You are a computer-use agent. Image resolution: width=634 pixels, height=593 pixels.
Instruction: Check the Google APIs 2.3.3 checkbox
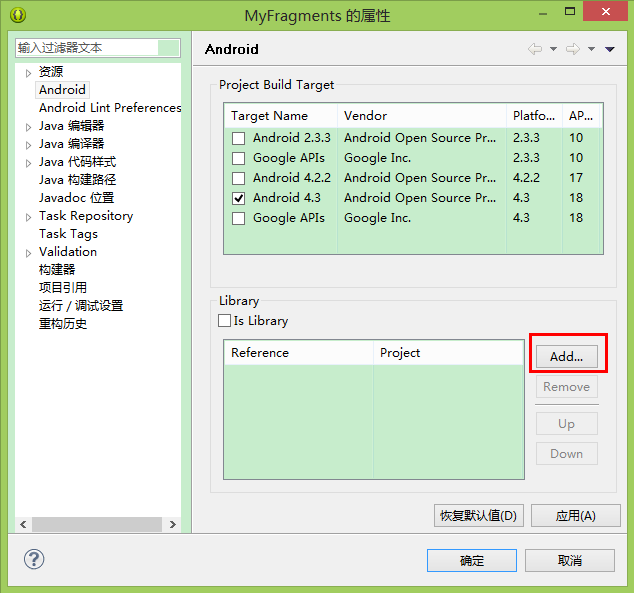coord(239,158)
